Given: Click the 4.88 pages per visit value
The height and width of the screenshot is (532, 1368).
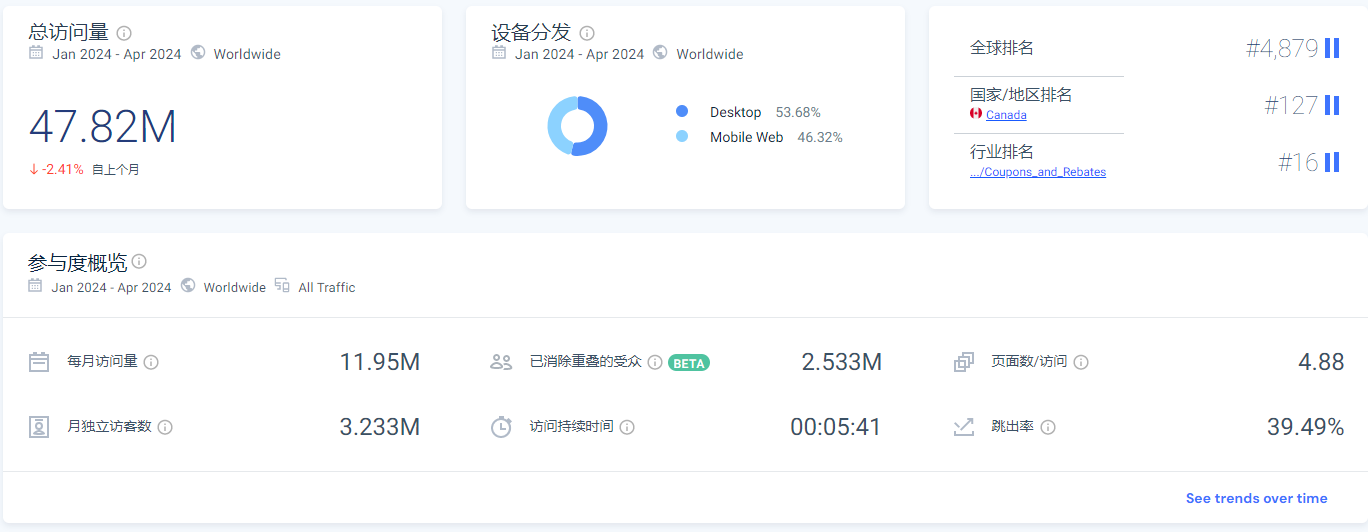Looking at the screenshot, I should click(x=1321, y=362).
